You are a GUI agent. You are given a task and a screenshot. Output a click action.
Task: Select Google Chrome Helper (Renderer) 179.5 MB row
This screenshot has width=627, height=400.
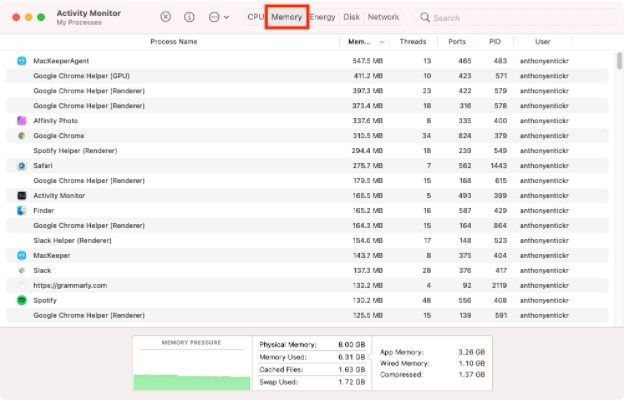pos(307,180)
